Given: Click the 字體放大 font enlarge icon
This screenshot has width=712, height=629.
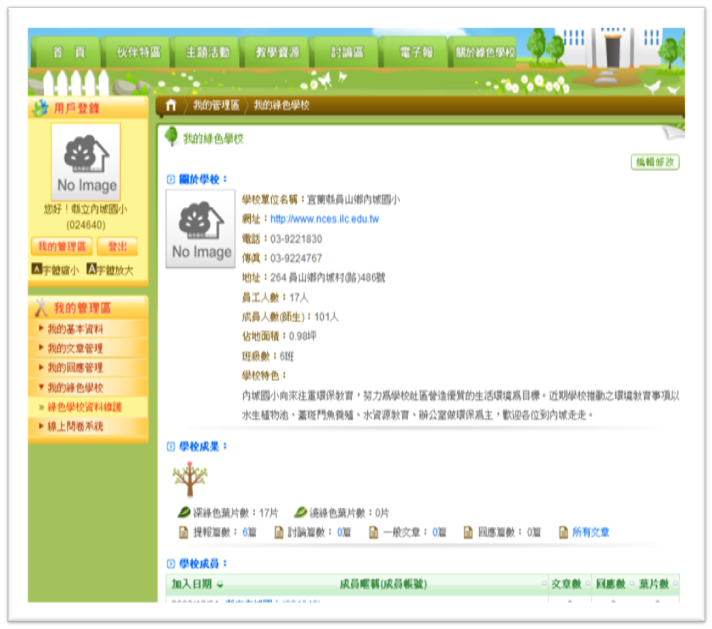Looking at the screenshot, I should coord(91,269).
